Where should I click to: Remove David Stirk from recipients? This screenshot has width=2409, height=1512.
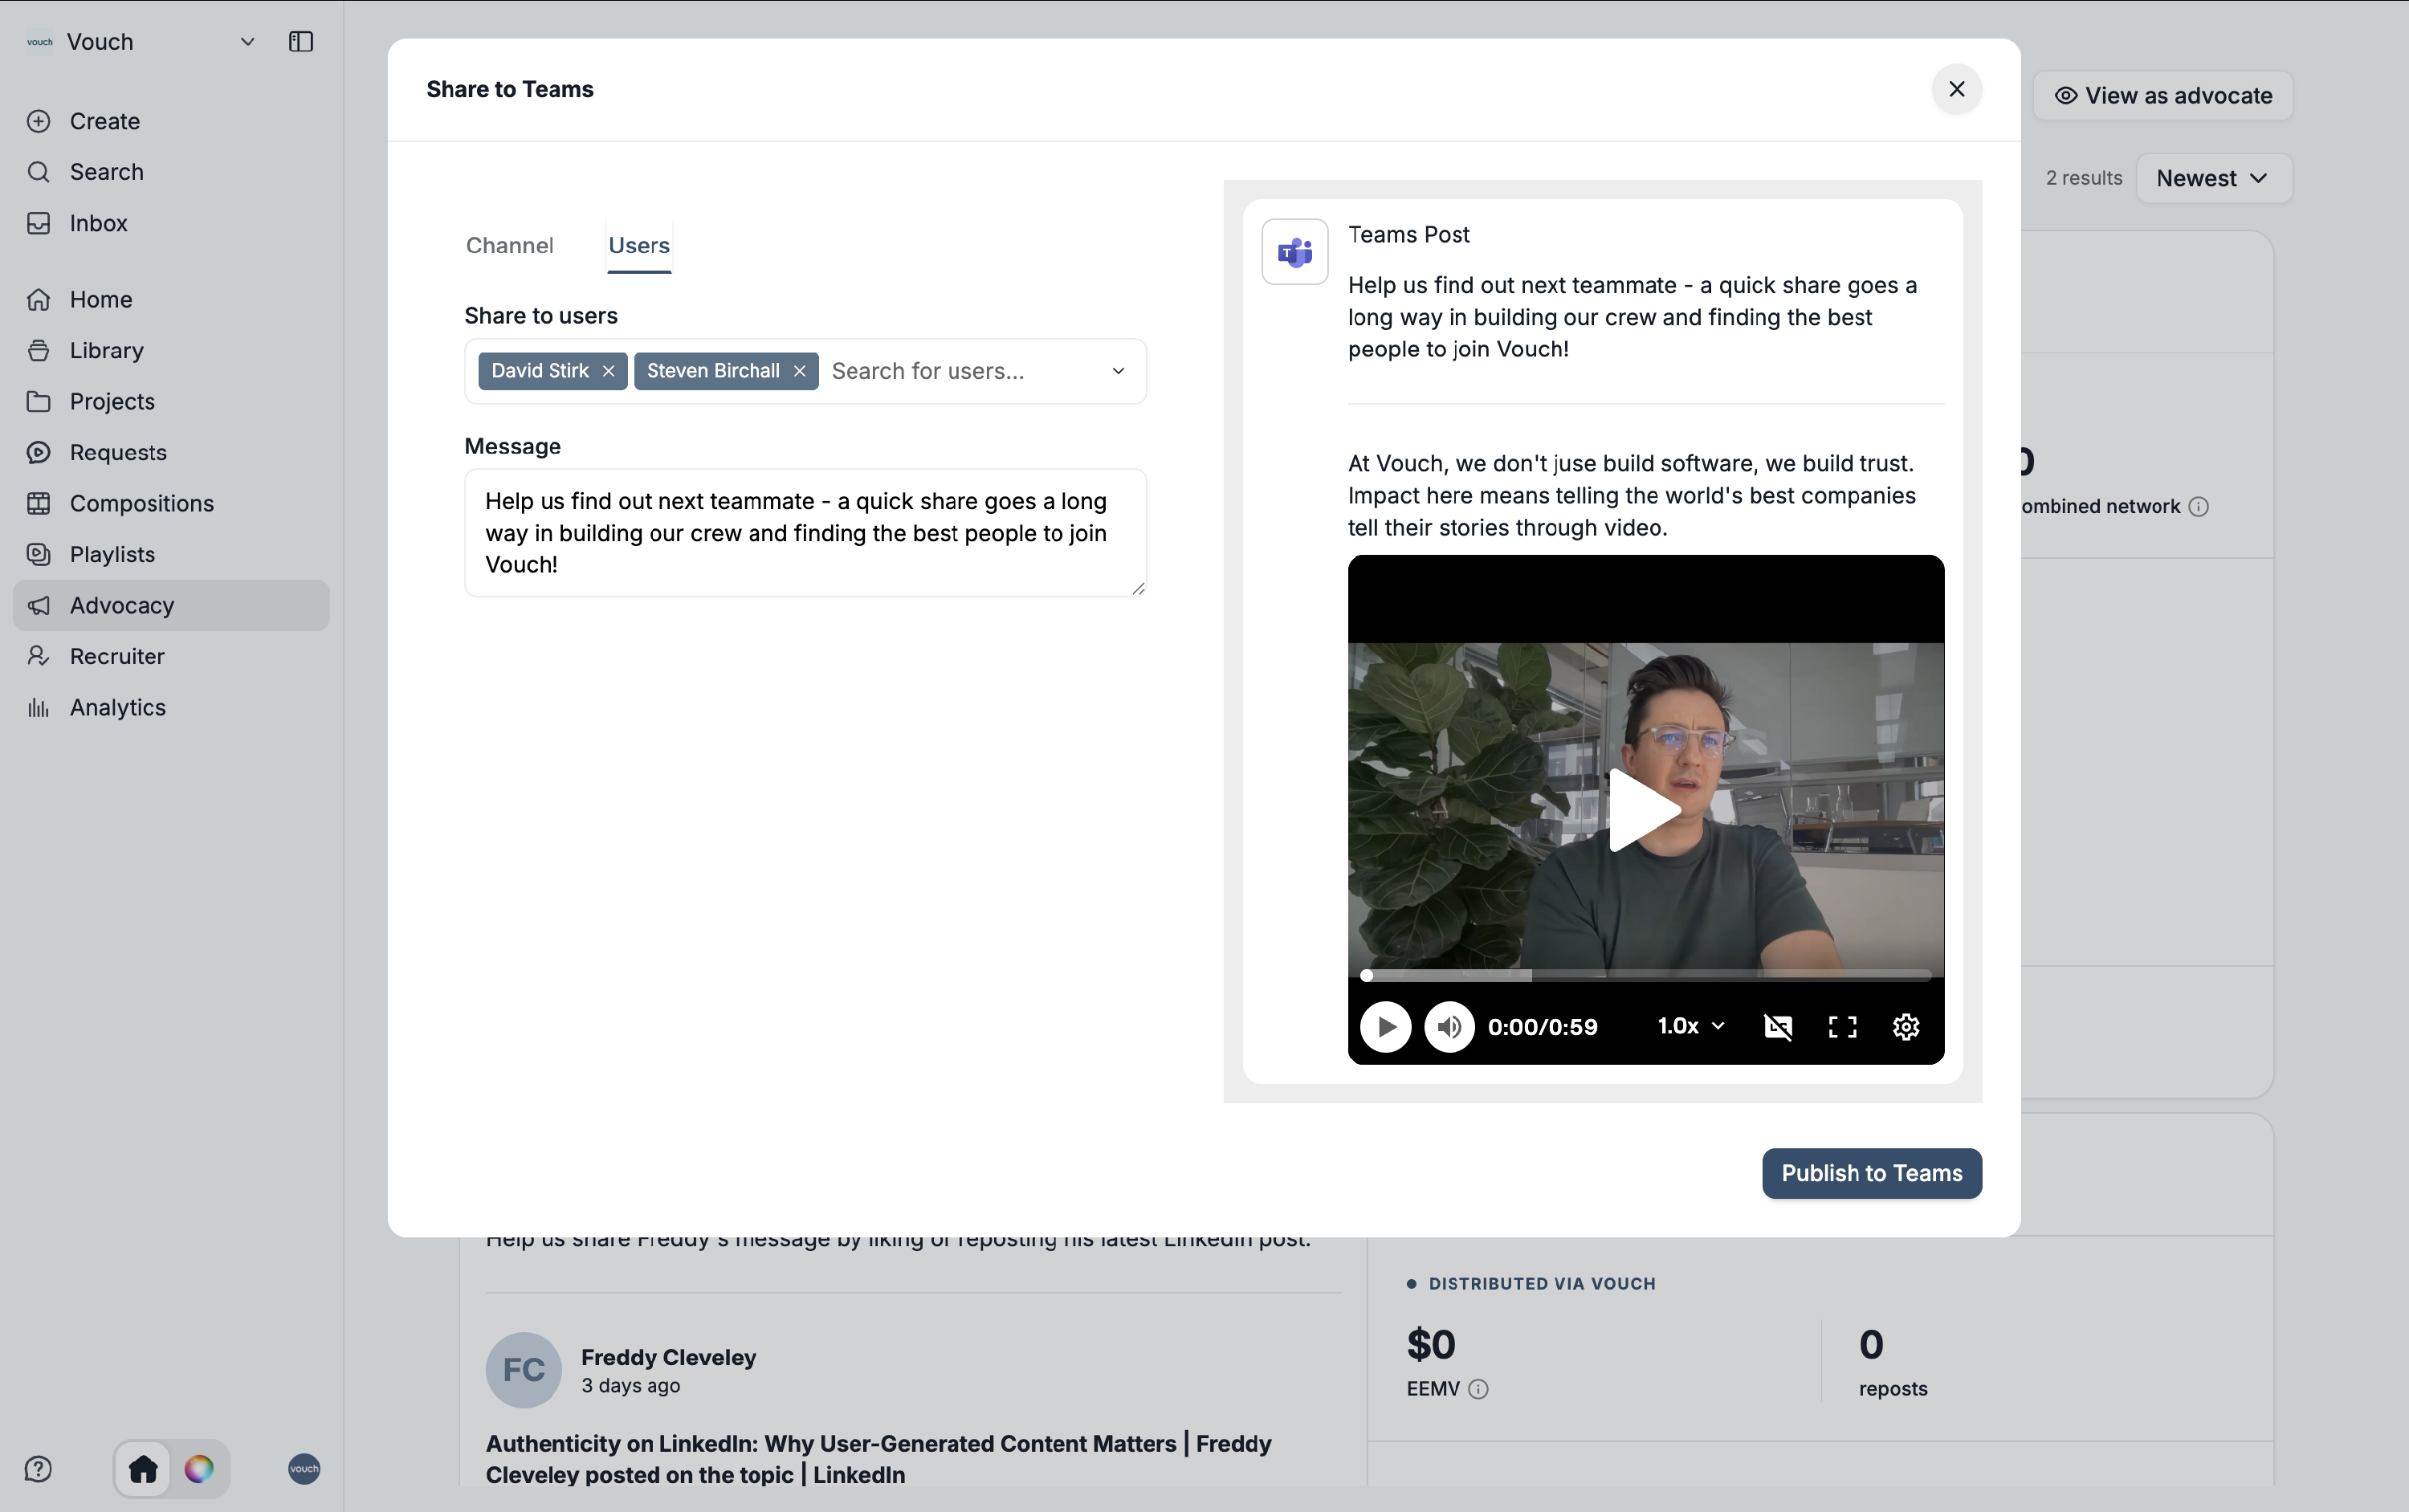pyautogui.click(x=608, y=371)
